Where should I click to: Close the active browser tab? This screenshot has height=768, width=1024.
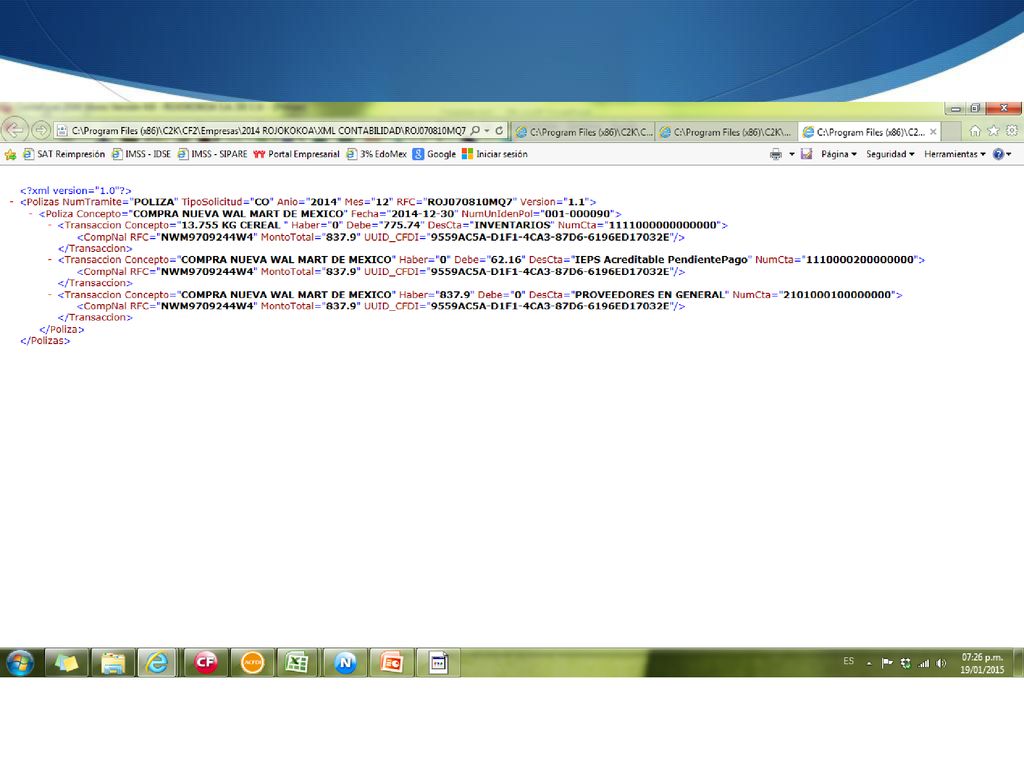(933, 132)
